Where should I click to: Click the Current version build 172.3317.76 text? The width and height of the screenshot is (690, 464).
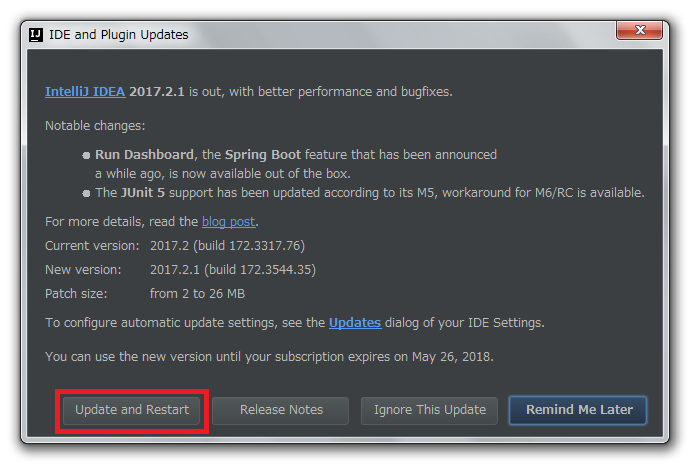coord(228,246)
